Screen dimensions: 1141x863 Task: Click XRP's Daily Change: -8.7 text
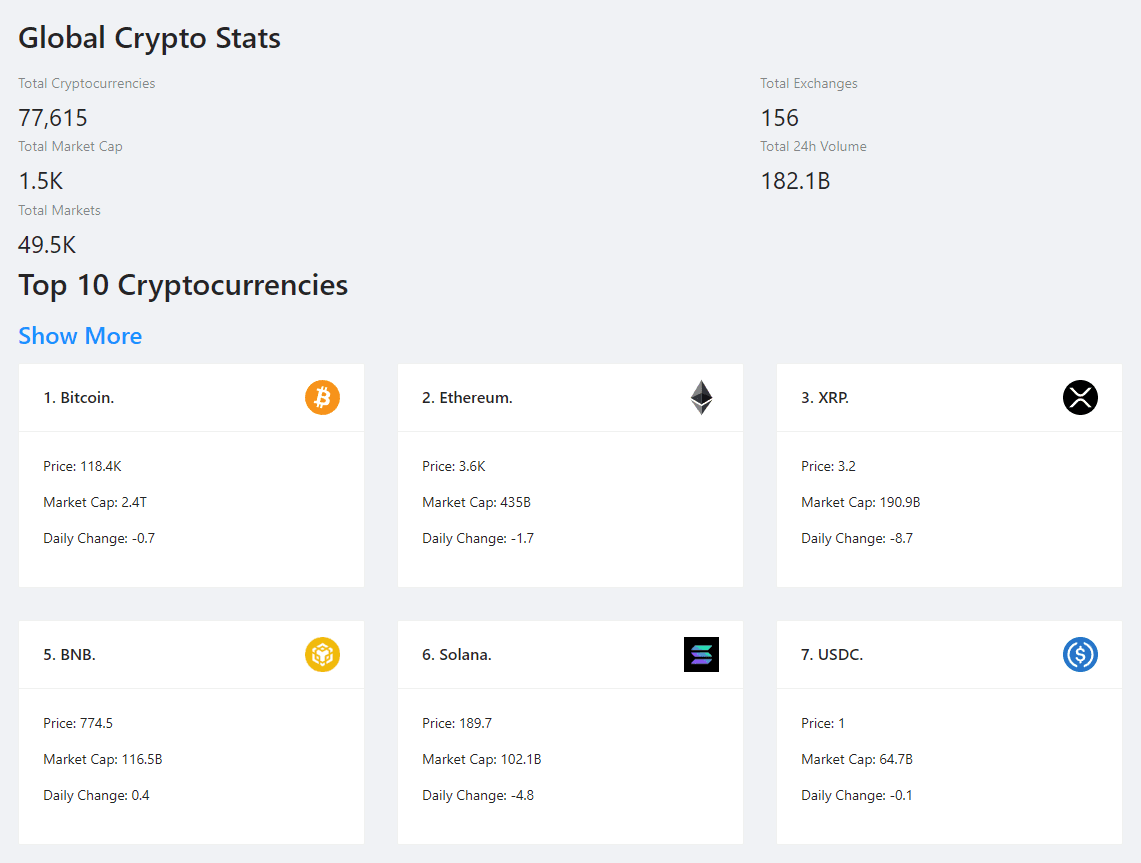click(x=857, y=538)
